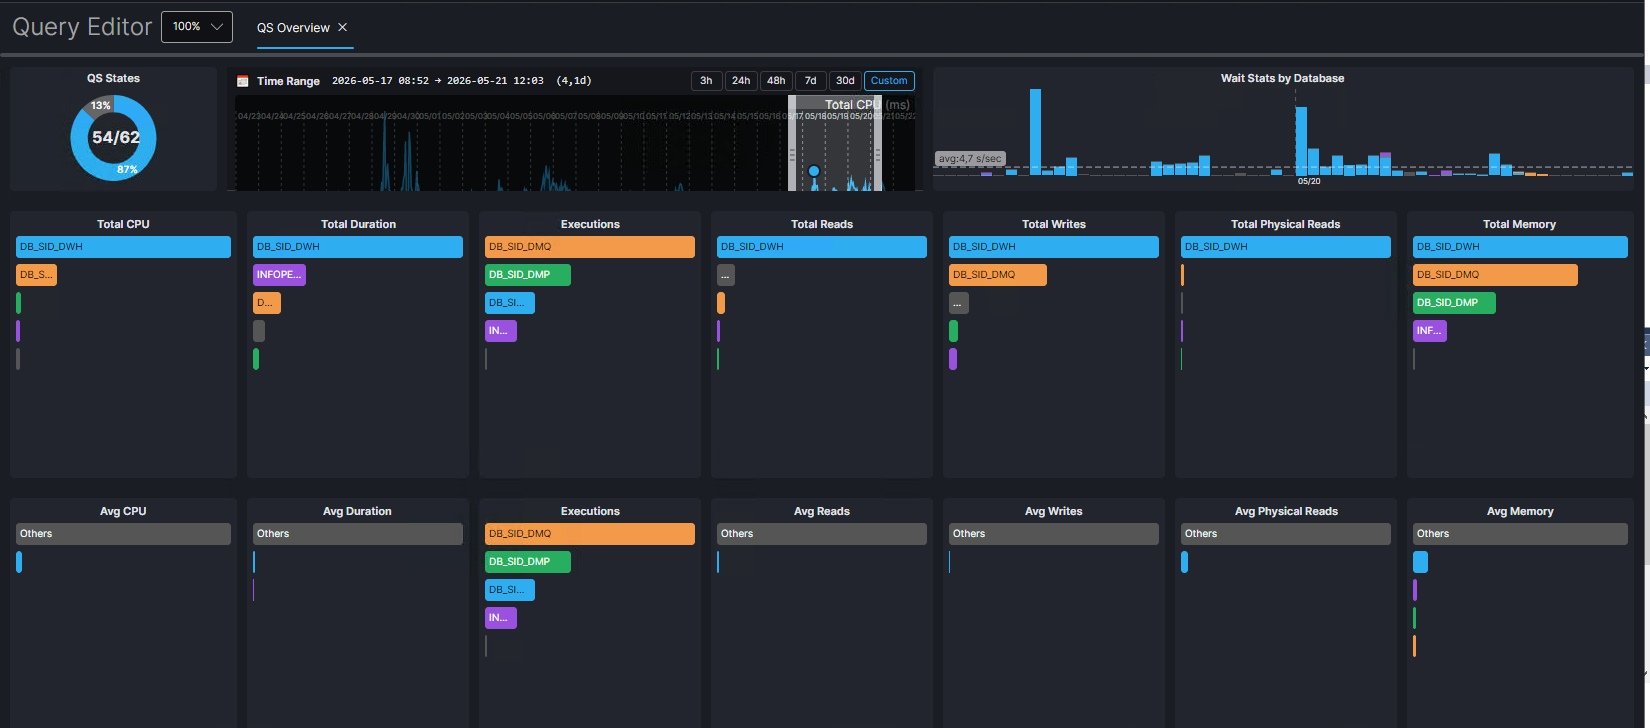Select the small blue bar in Avg Memory
This screenshot has height=728, width=1650.
click(x=1420, y=562)
